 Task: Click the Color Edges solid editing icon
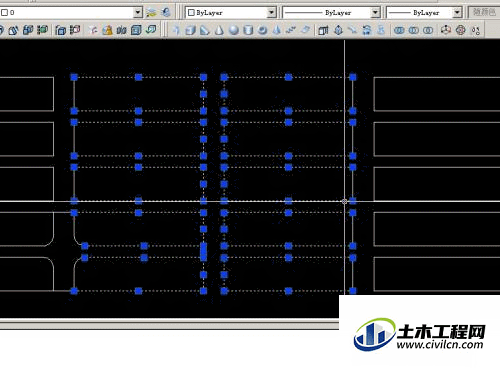pyautogui.click(x=75, y=30)
